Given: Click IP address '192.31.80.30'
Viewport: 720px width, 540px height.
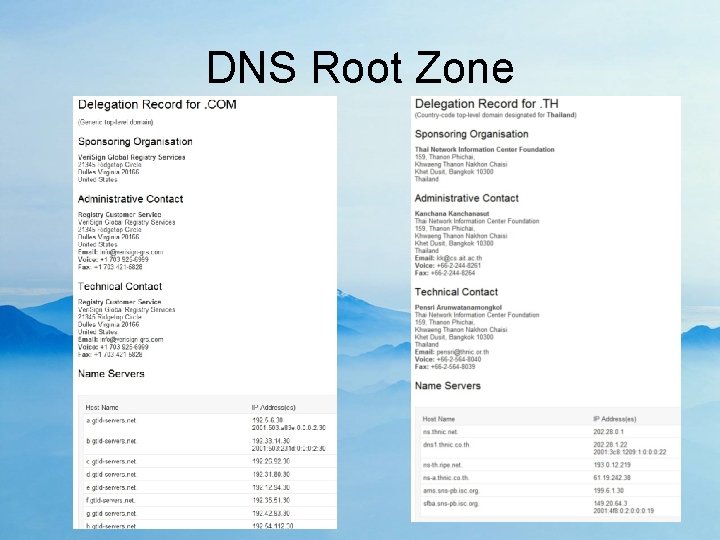Looking at the screenshot, I should [271, 474].
